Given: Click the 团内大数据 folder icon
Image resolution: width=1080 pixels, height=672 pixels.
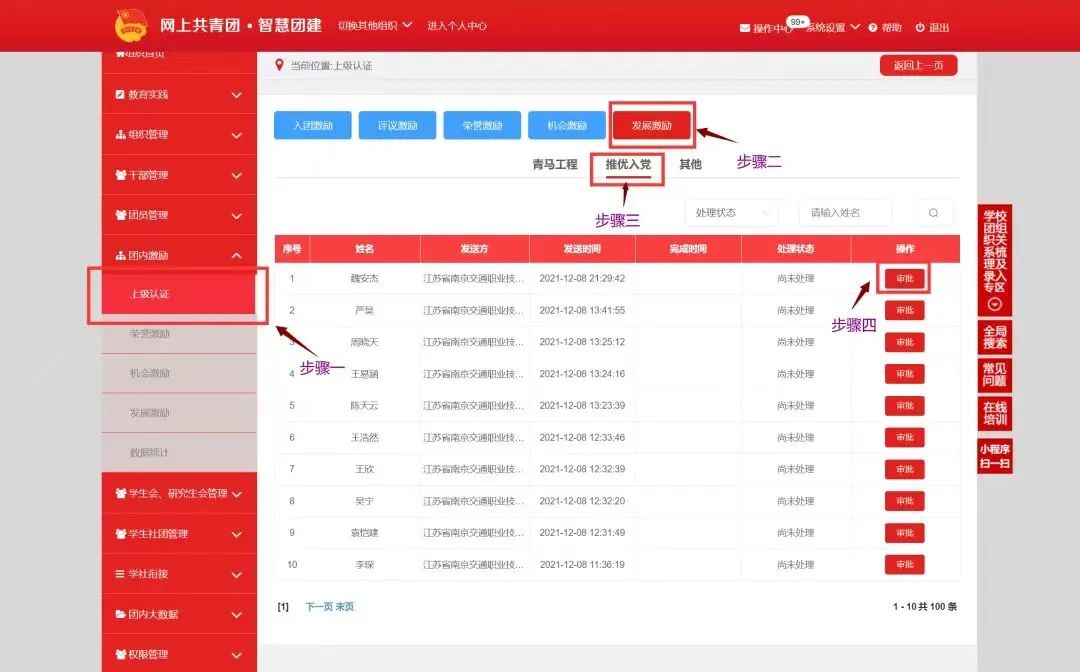Looking at the screenshot, I should point(120,613).
